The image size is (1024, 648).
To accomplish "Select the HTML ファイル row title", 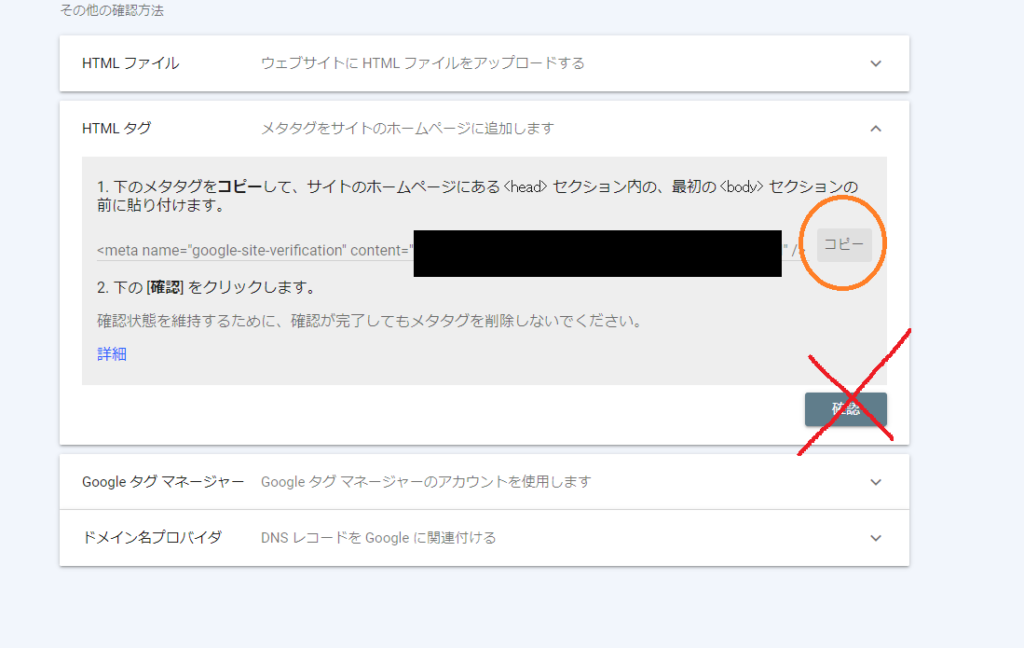I will click(131, 64).
